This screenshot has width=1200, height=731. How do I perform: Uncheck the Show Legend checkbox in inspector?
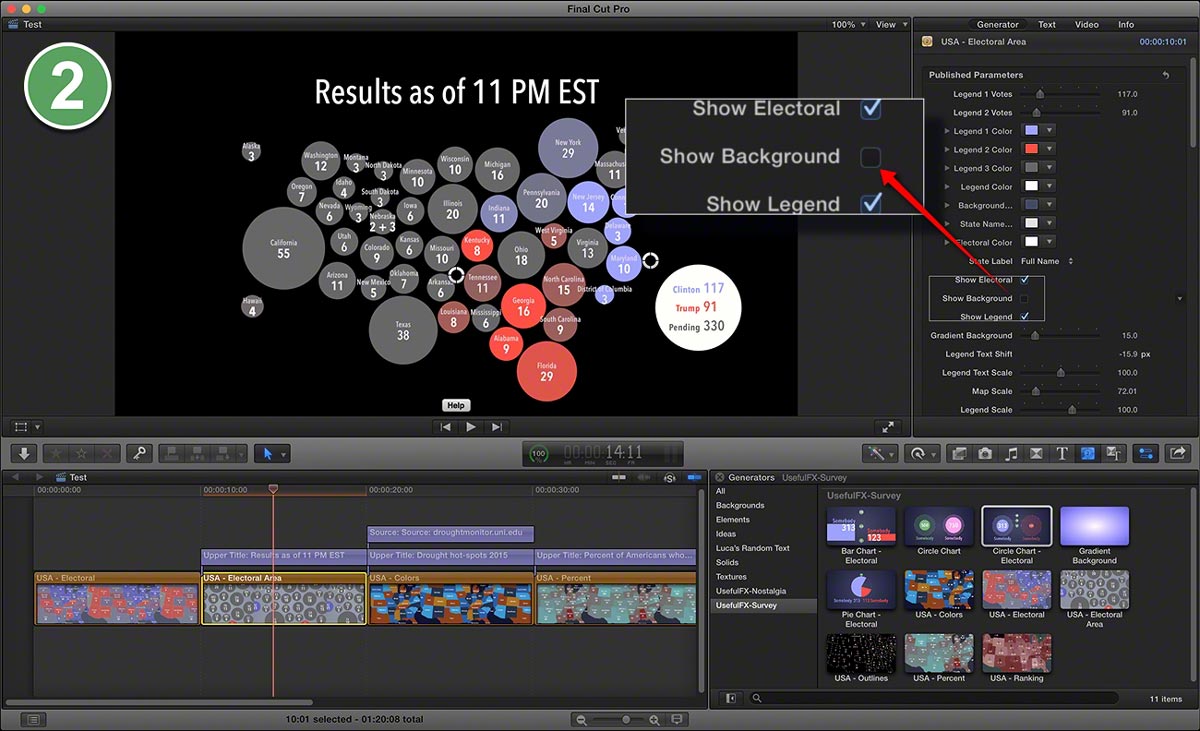click(x=1024, y=317)
